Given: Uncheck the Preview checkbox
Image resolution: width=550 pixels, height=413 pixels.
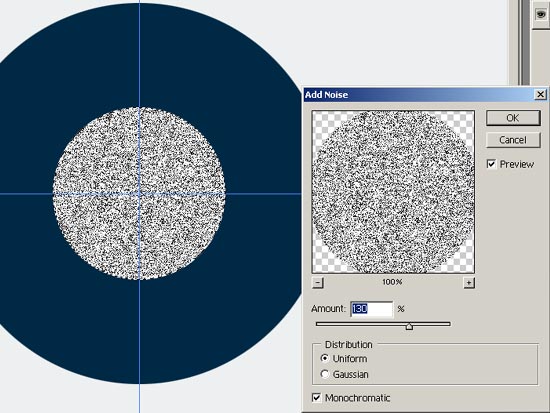Looking at the screenshot, I should coord(491,164).
